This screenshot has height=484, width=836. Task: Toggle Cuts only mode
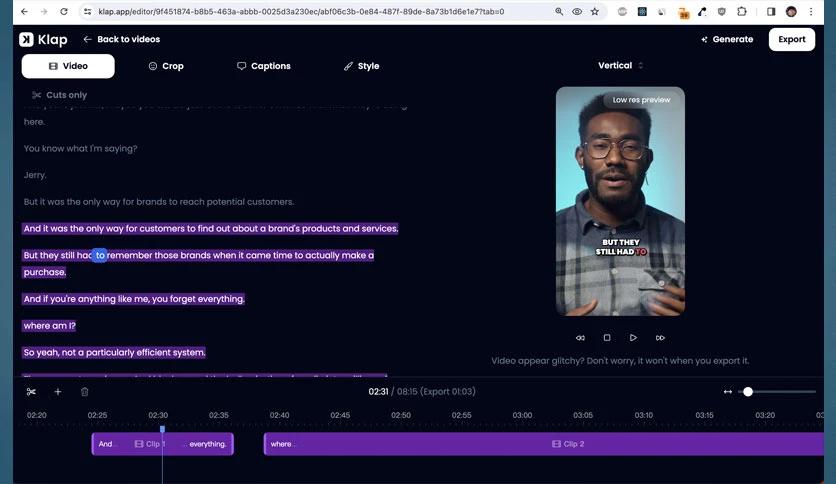[59, 95]
